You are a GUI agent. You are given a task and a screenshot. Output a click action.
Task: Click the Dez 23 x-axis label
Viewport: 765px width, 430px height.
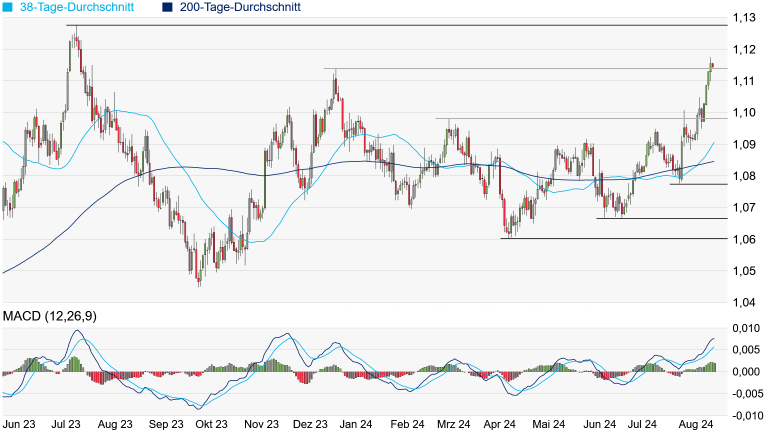[x=319, y=424]
